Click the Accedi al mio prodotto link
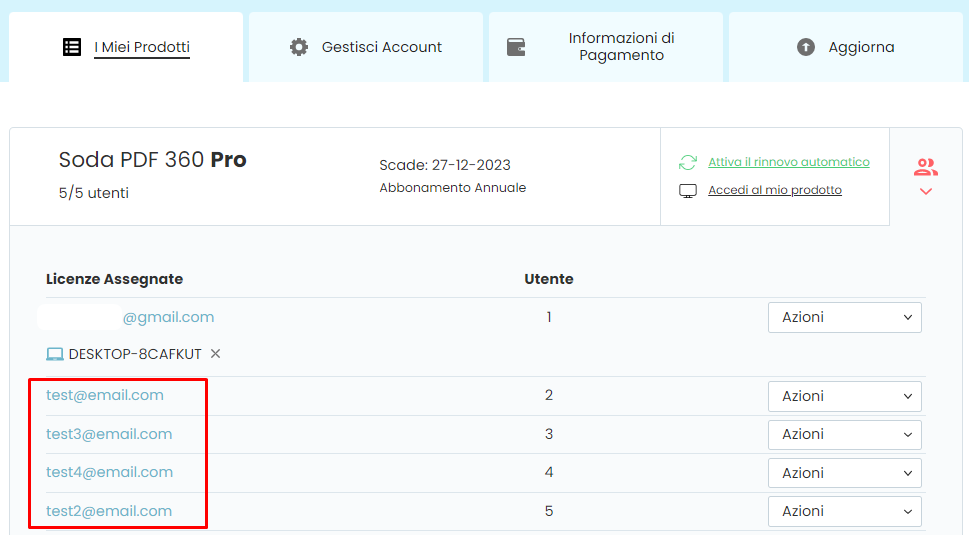Viewport: 969px width, 535px height. coord(775,190)
